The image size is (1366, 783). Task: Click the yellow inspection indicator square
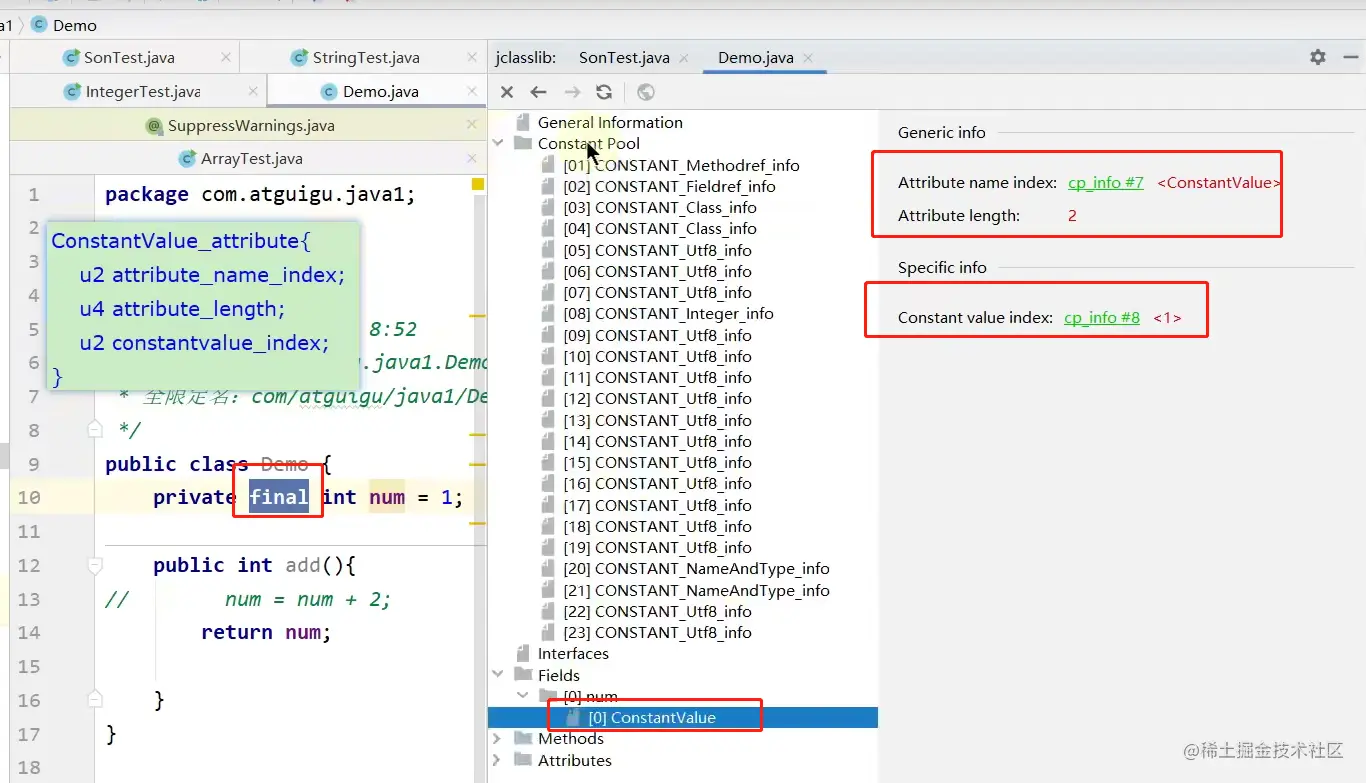(x=478, y=184)
